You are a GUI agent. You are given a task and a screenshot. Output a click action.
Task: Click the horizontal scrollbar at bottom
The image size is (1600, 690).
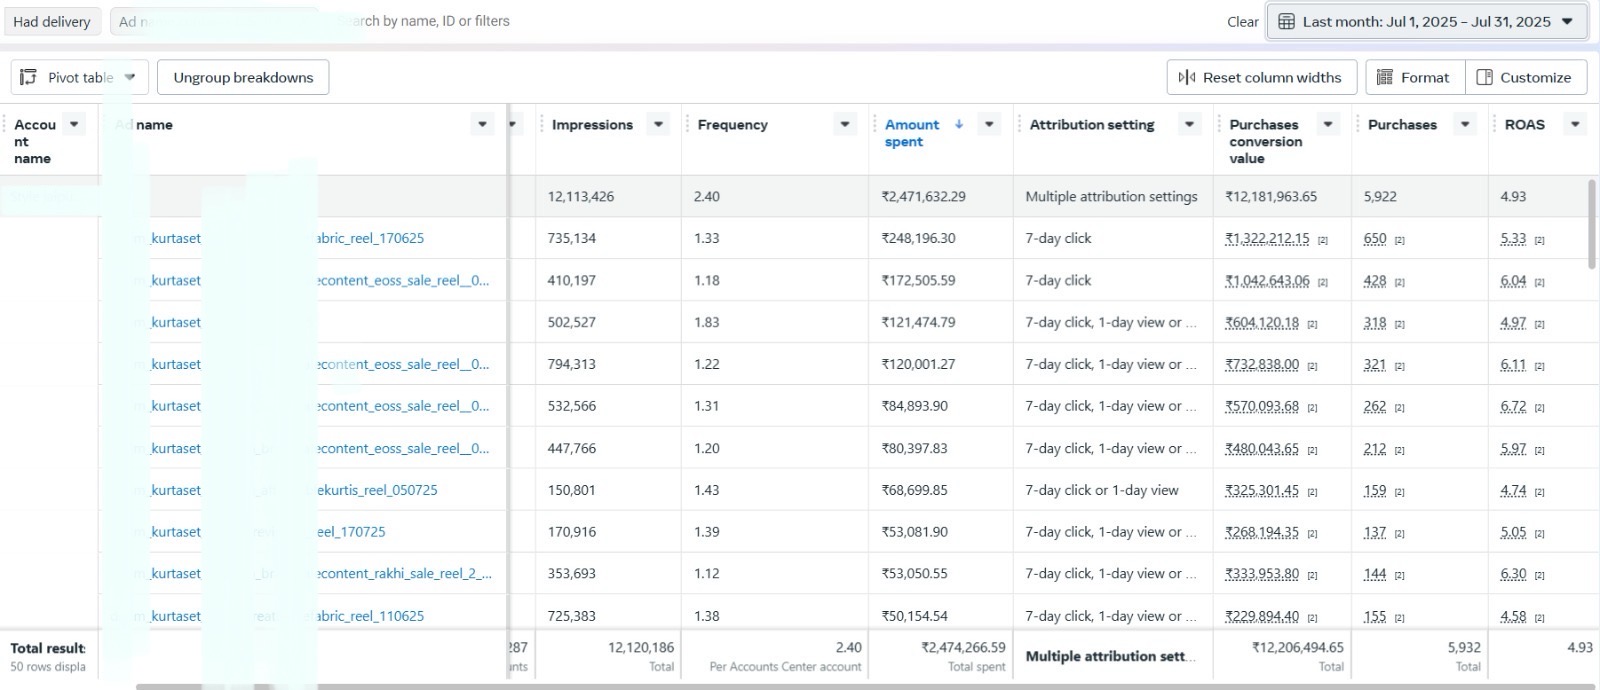pos(800,686)
